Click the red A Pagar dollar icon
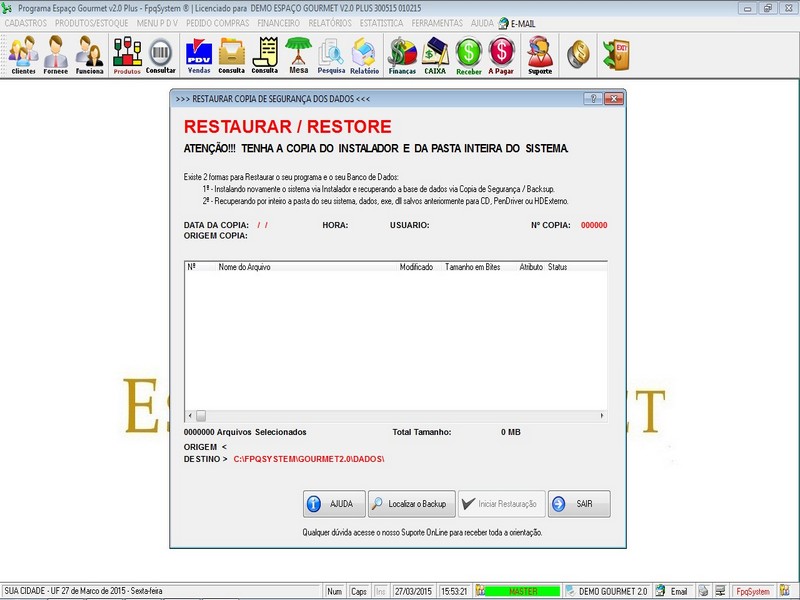 [501, 55]
